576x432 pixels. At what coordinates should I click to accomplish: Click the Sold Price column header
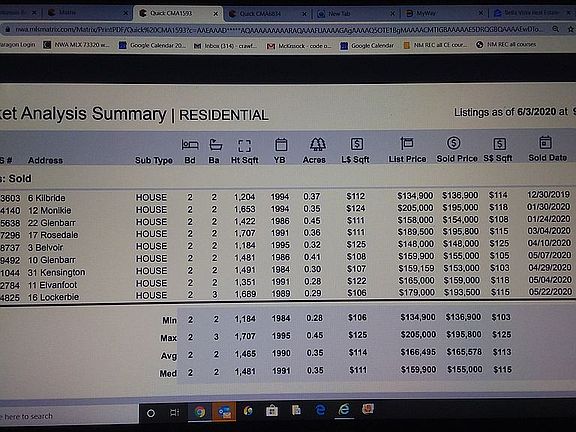click(x=457, y=159)
